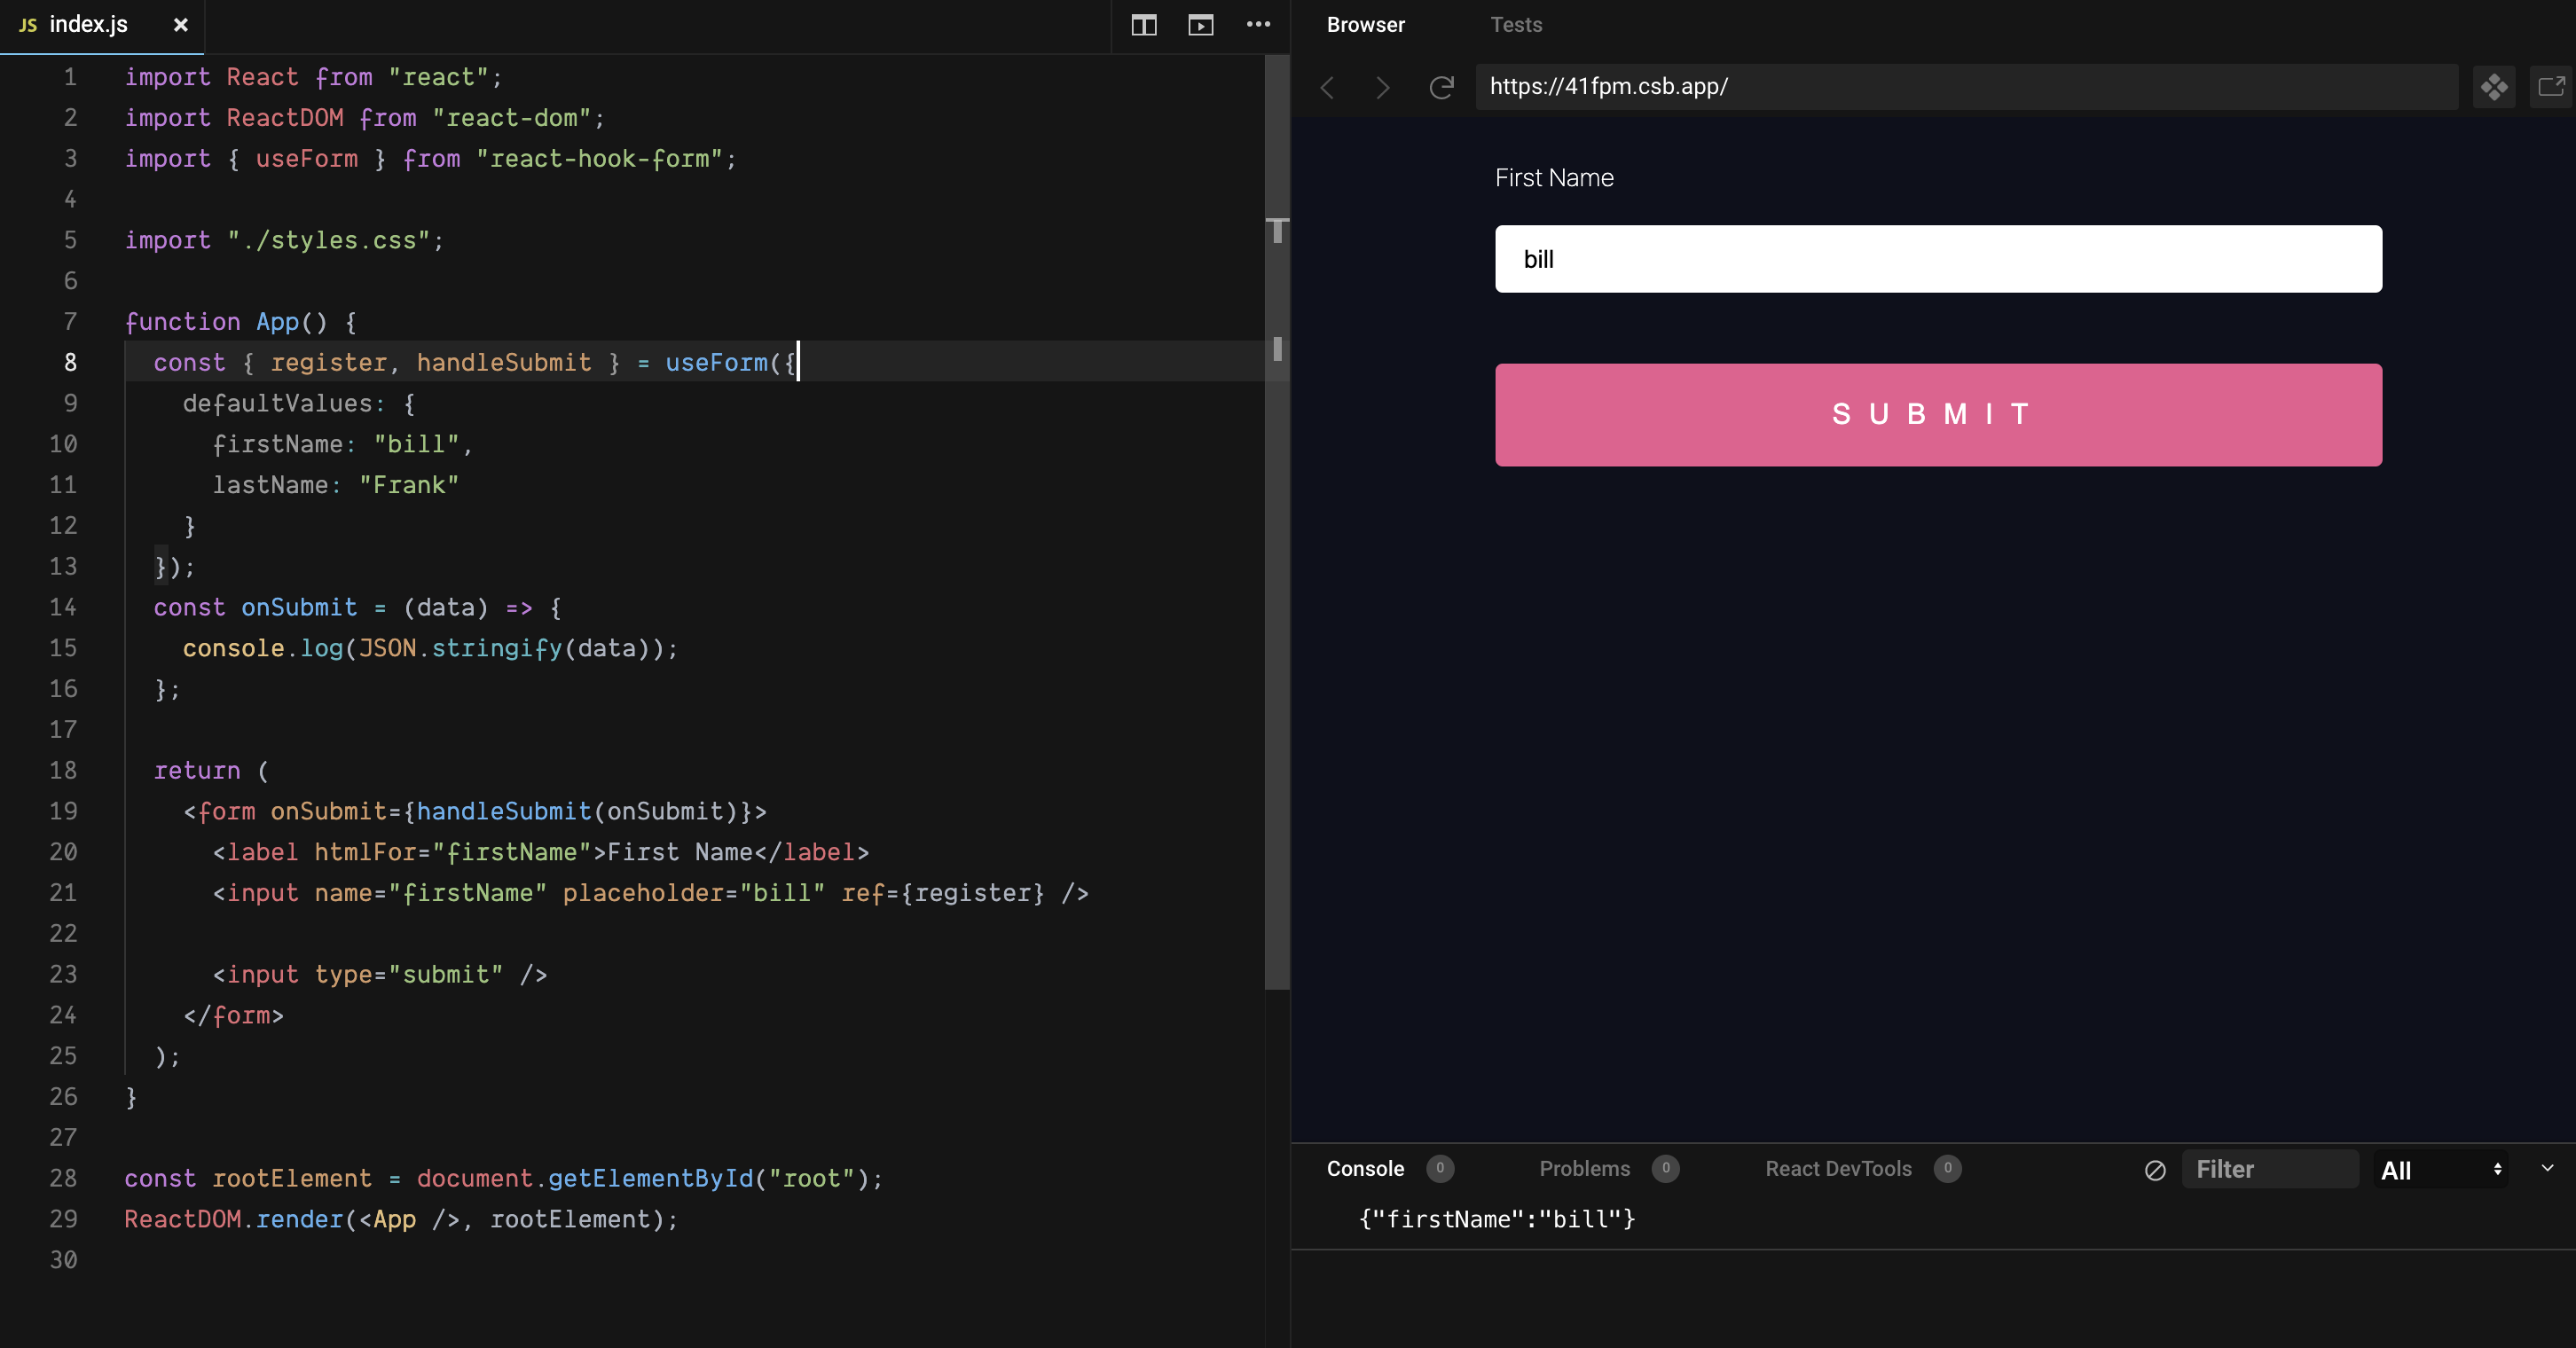2576x1348 pixels.
Task: Split the editor into two panes
Action: 1143,25
